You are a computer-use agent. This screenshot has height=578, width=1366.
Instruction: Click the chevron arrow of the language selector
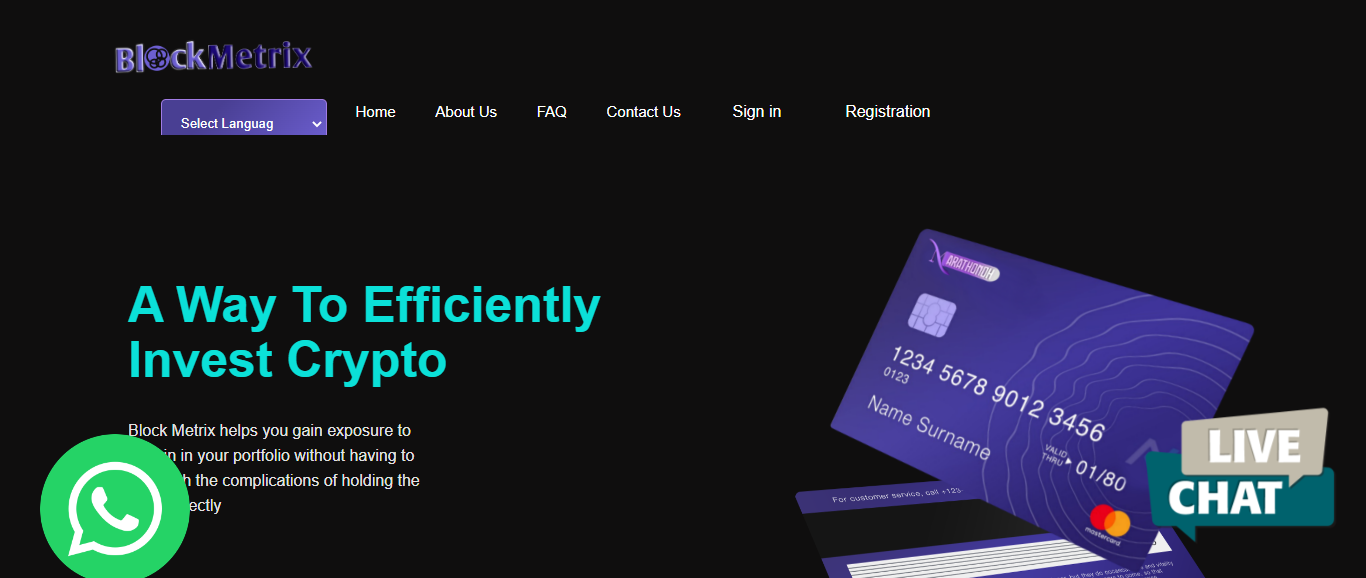click(x=316, y=124)
